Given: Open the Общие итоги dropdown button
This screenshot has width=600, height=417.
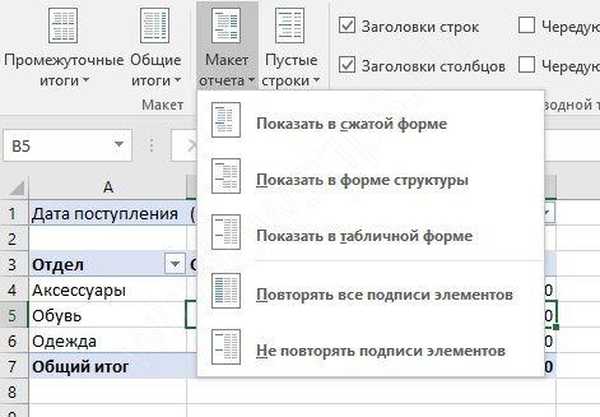Looking at the screenshot, I should 155,46.
